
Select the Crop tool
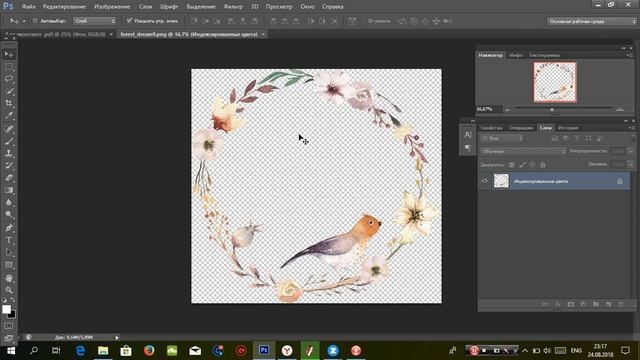click(x=9, y=103)
